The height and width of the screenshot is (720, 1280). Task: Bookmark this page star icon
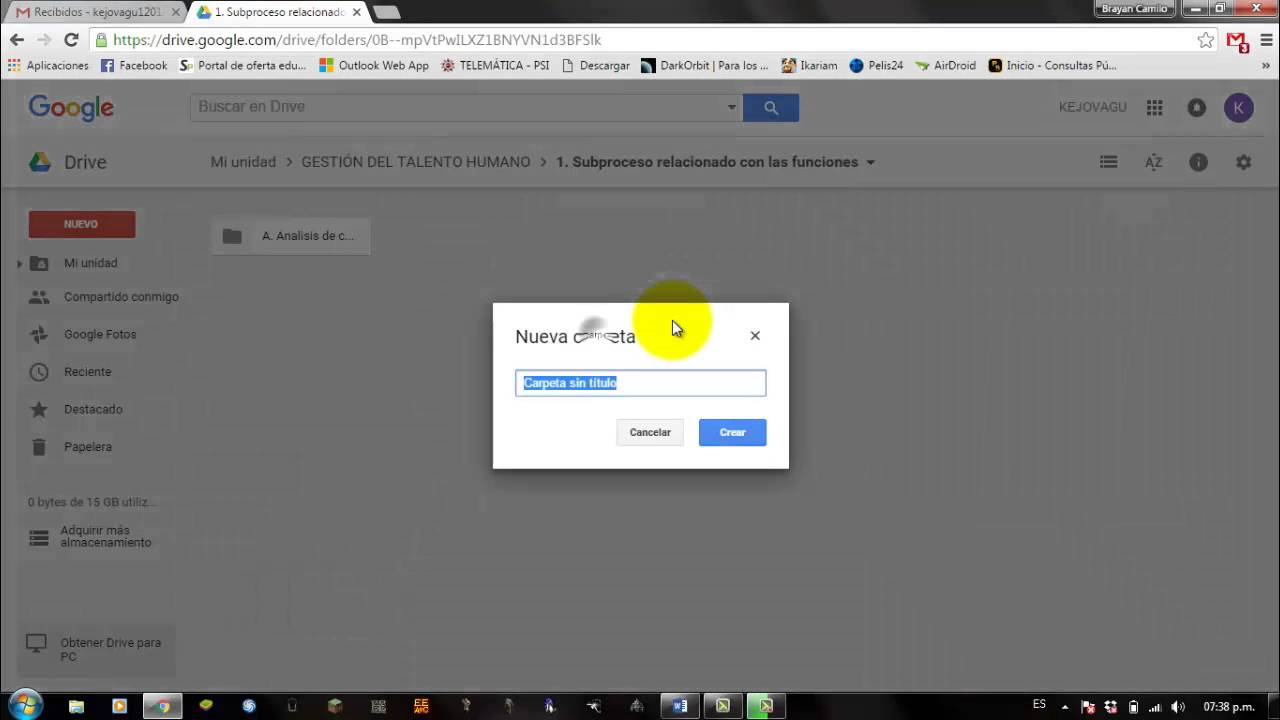tap(1206, 40)
